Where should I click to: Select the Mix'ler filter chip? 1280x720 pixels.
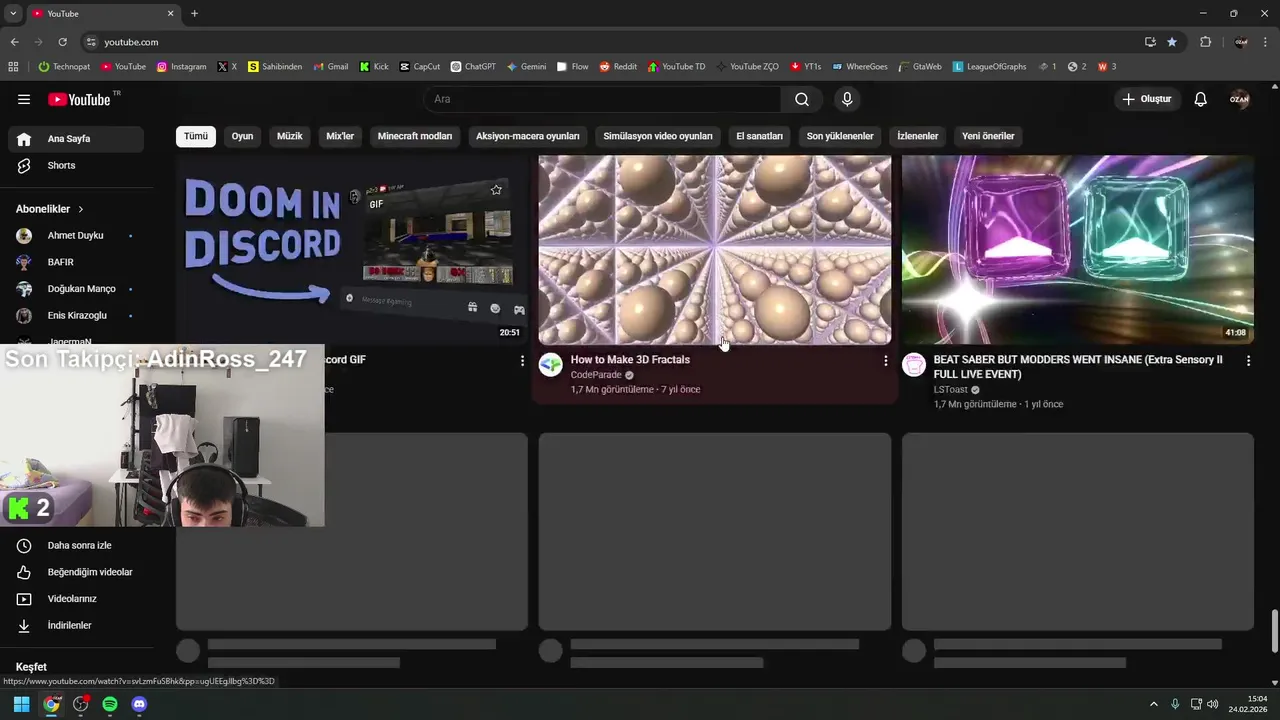point(340,136)
